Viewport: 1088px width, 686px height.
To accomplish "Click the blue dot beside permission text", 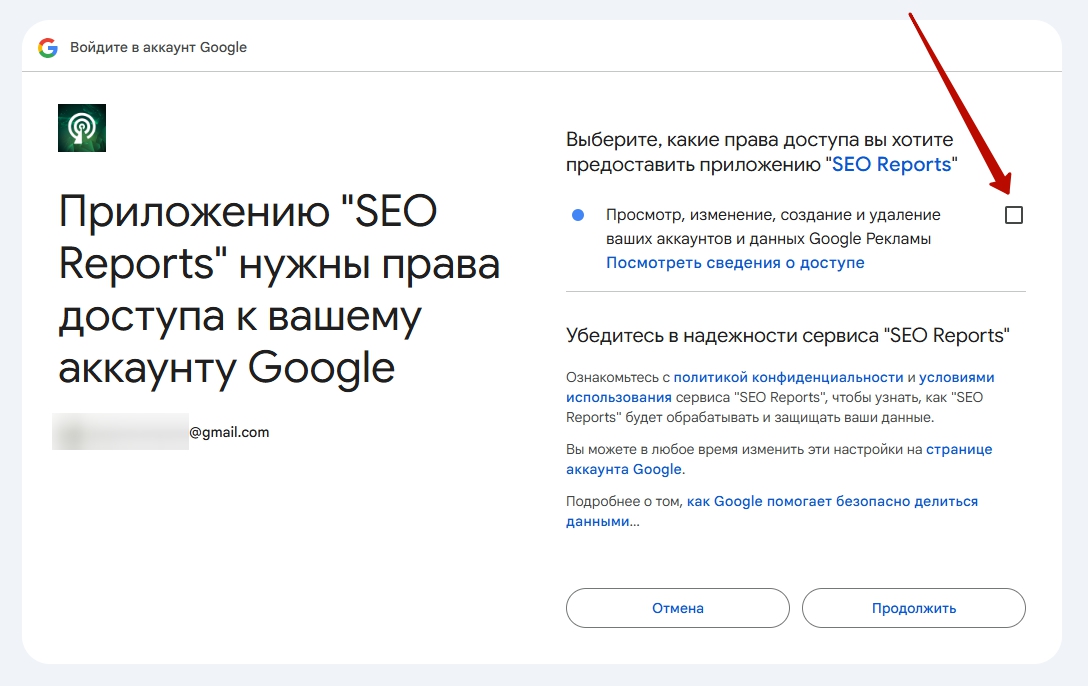I will pyautogui.click(x=577, y=215).
